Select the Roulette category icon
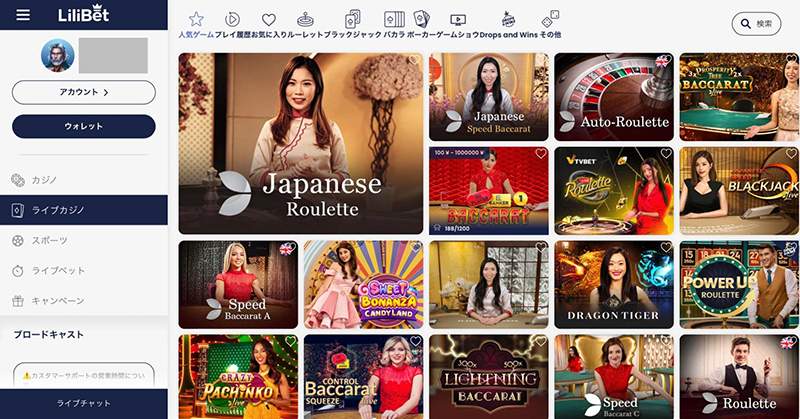The height and width of the screenshot is (419, 800). (x=305, y=19)
